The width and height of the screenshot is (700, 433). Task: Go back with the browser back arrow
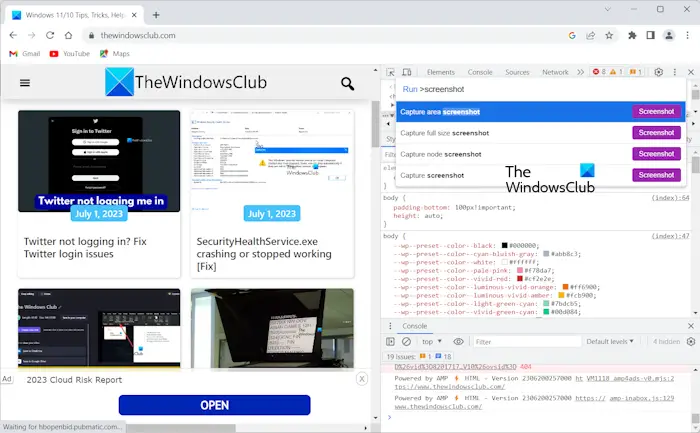click(x=13, y=35)
